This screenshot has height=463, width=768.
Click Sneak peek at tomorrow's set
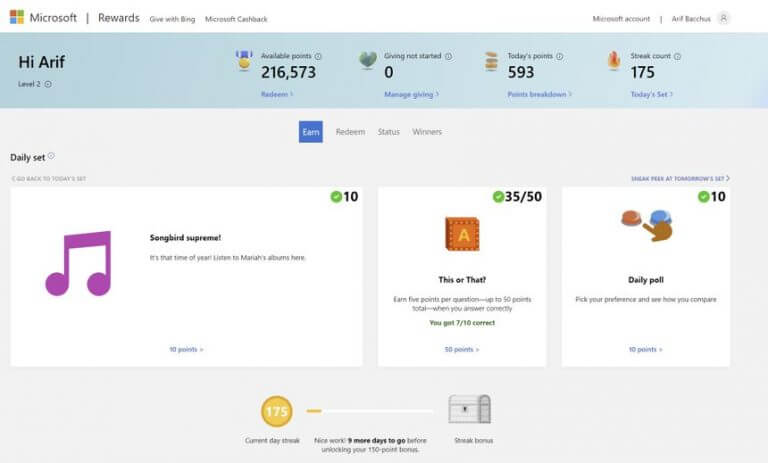pyautogui.click(x=680, y=178)
